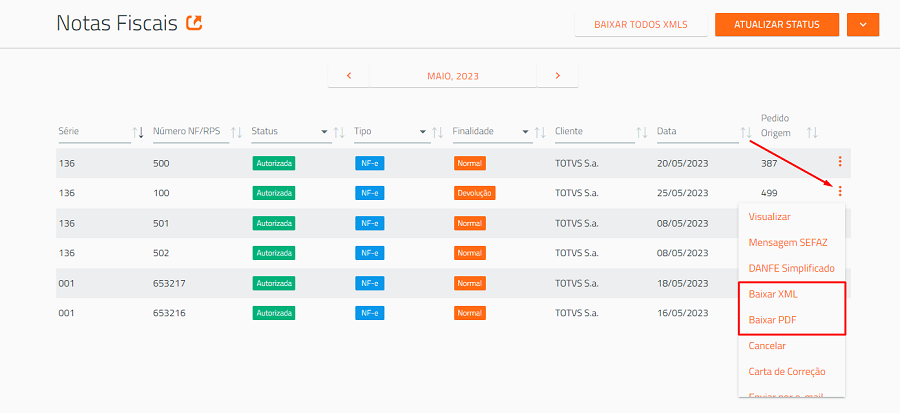Click TOTVS S.a. in the 653216 row
Viewport: 900px width, 413px height.
point(577,313)
